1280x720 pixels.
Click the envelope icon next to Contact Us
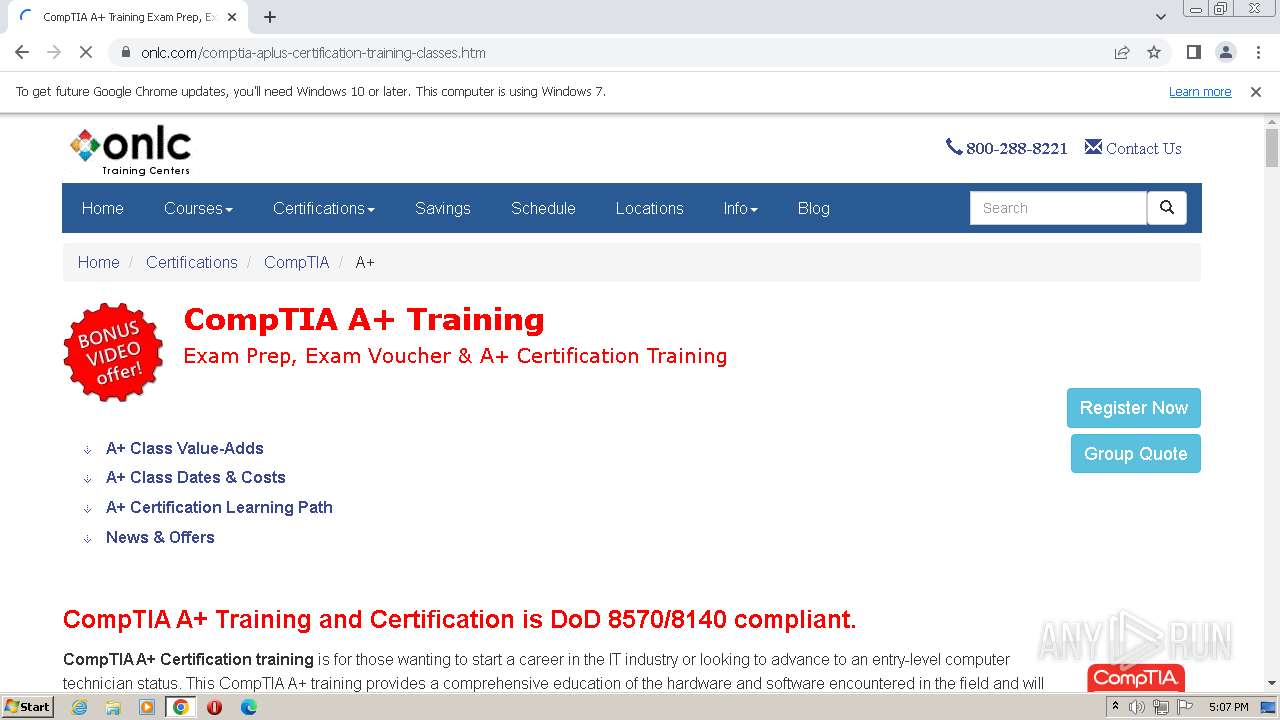click(x=1093, y=147)
